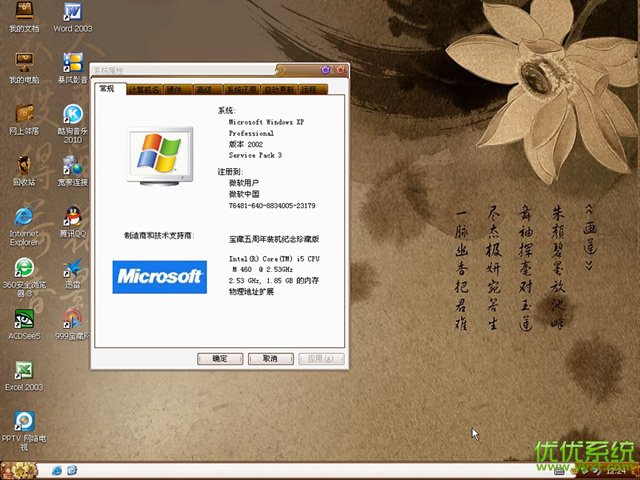
Task: Switch to the 高级 tab
Action: pos(208,89)
